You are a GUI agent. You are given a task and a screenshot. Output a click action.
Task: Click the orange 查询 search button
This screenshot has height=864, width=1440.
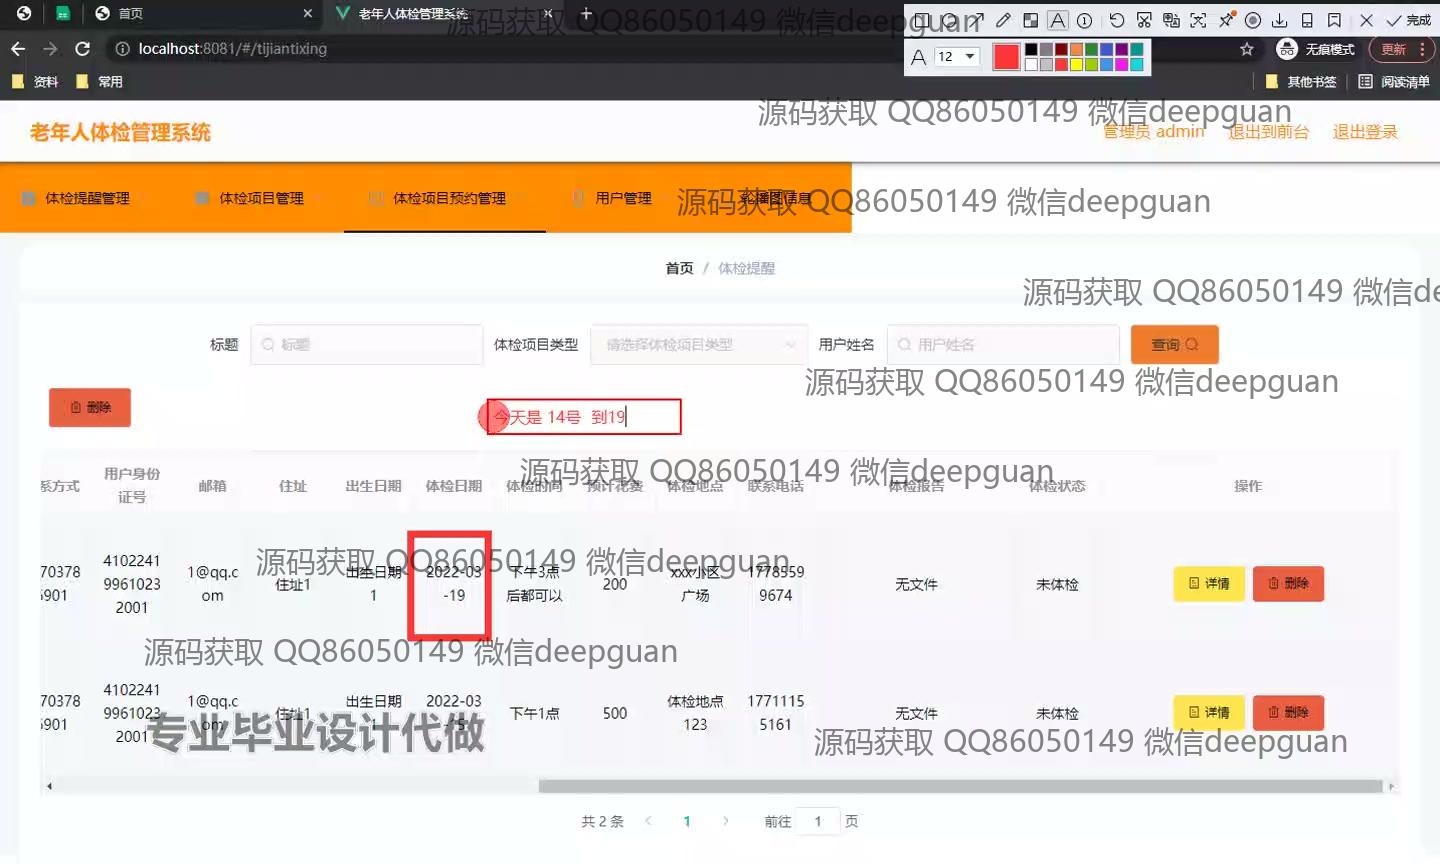[1174, 345]
